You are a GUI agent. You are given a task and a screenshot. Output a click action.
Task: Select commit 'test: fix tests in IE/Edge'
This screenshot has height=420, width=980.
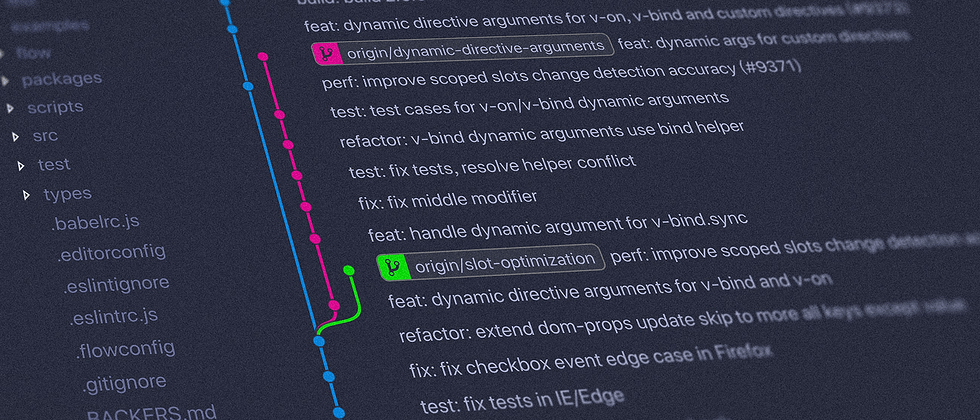(x=522, y=400)
